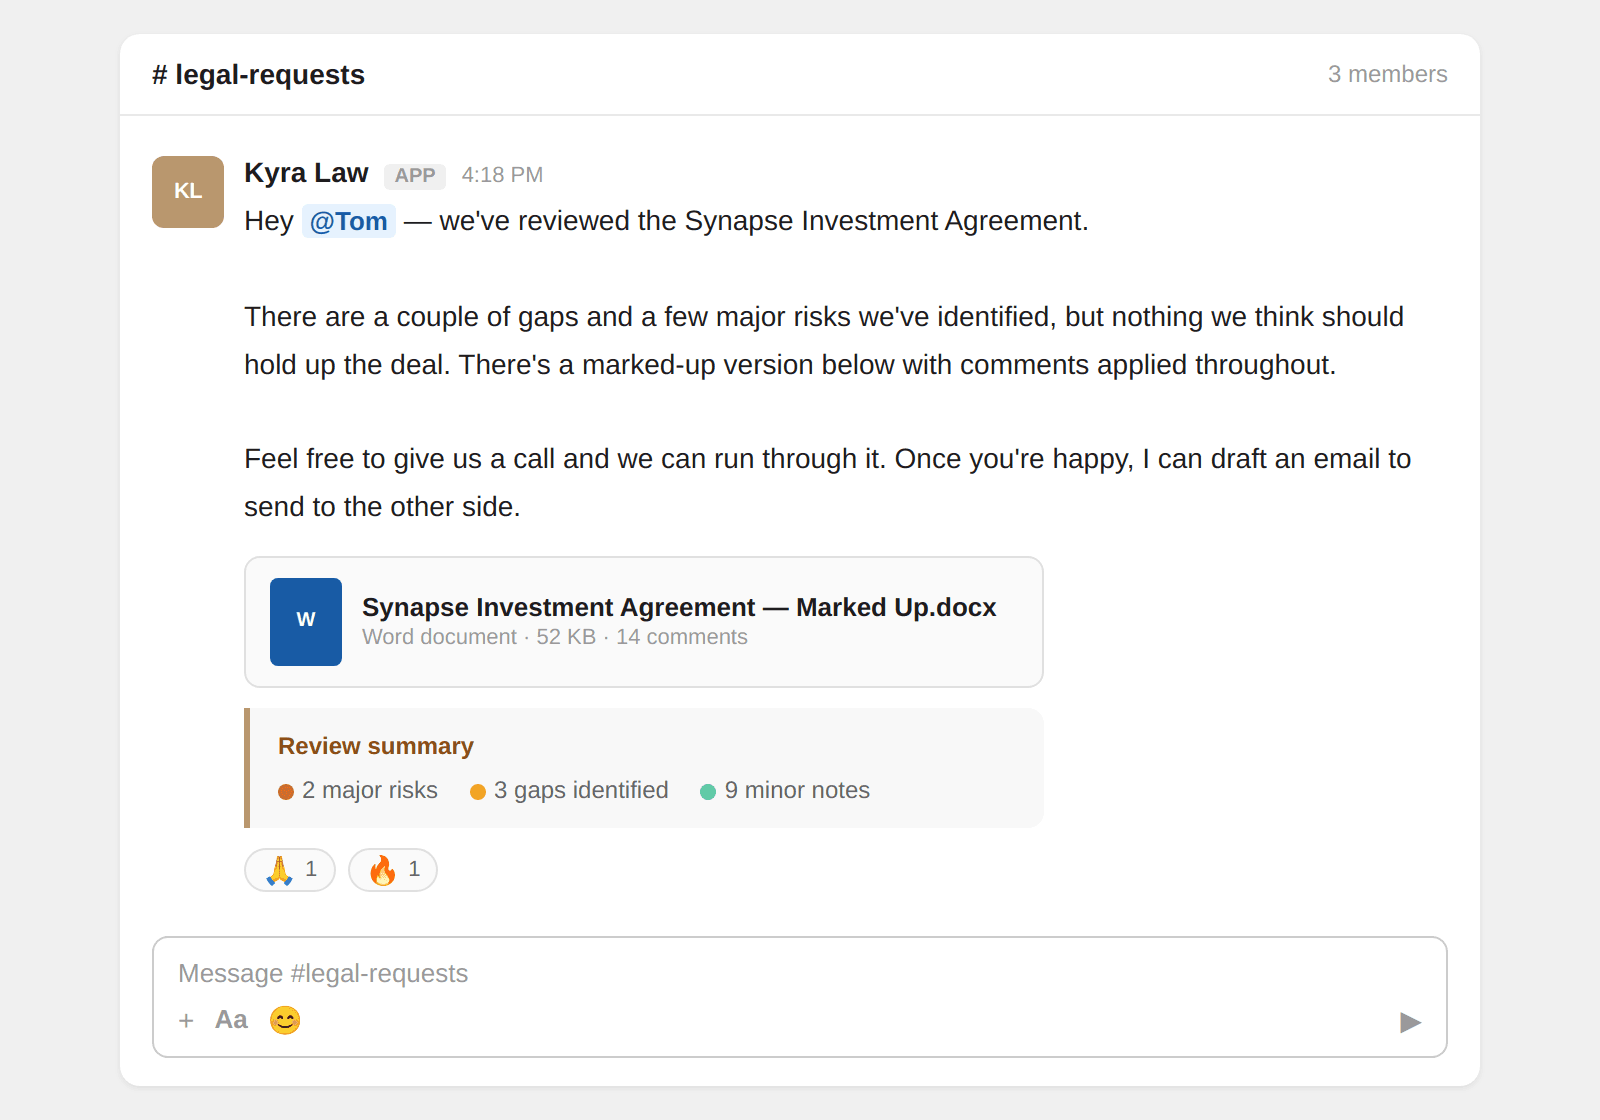Open the emoji picker smiley icon
This screenshot has width=1600, height=1120.
[285, 1020]
